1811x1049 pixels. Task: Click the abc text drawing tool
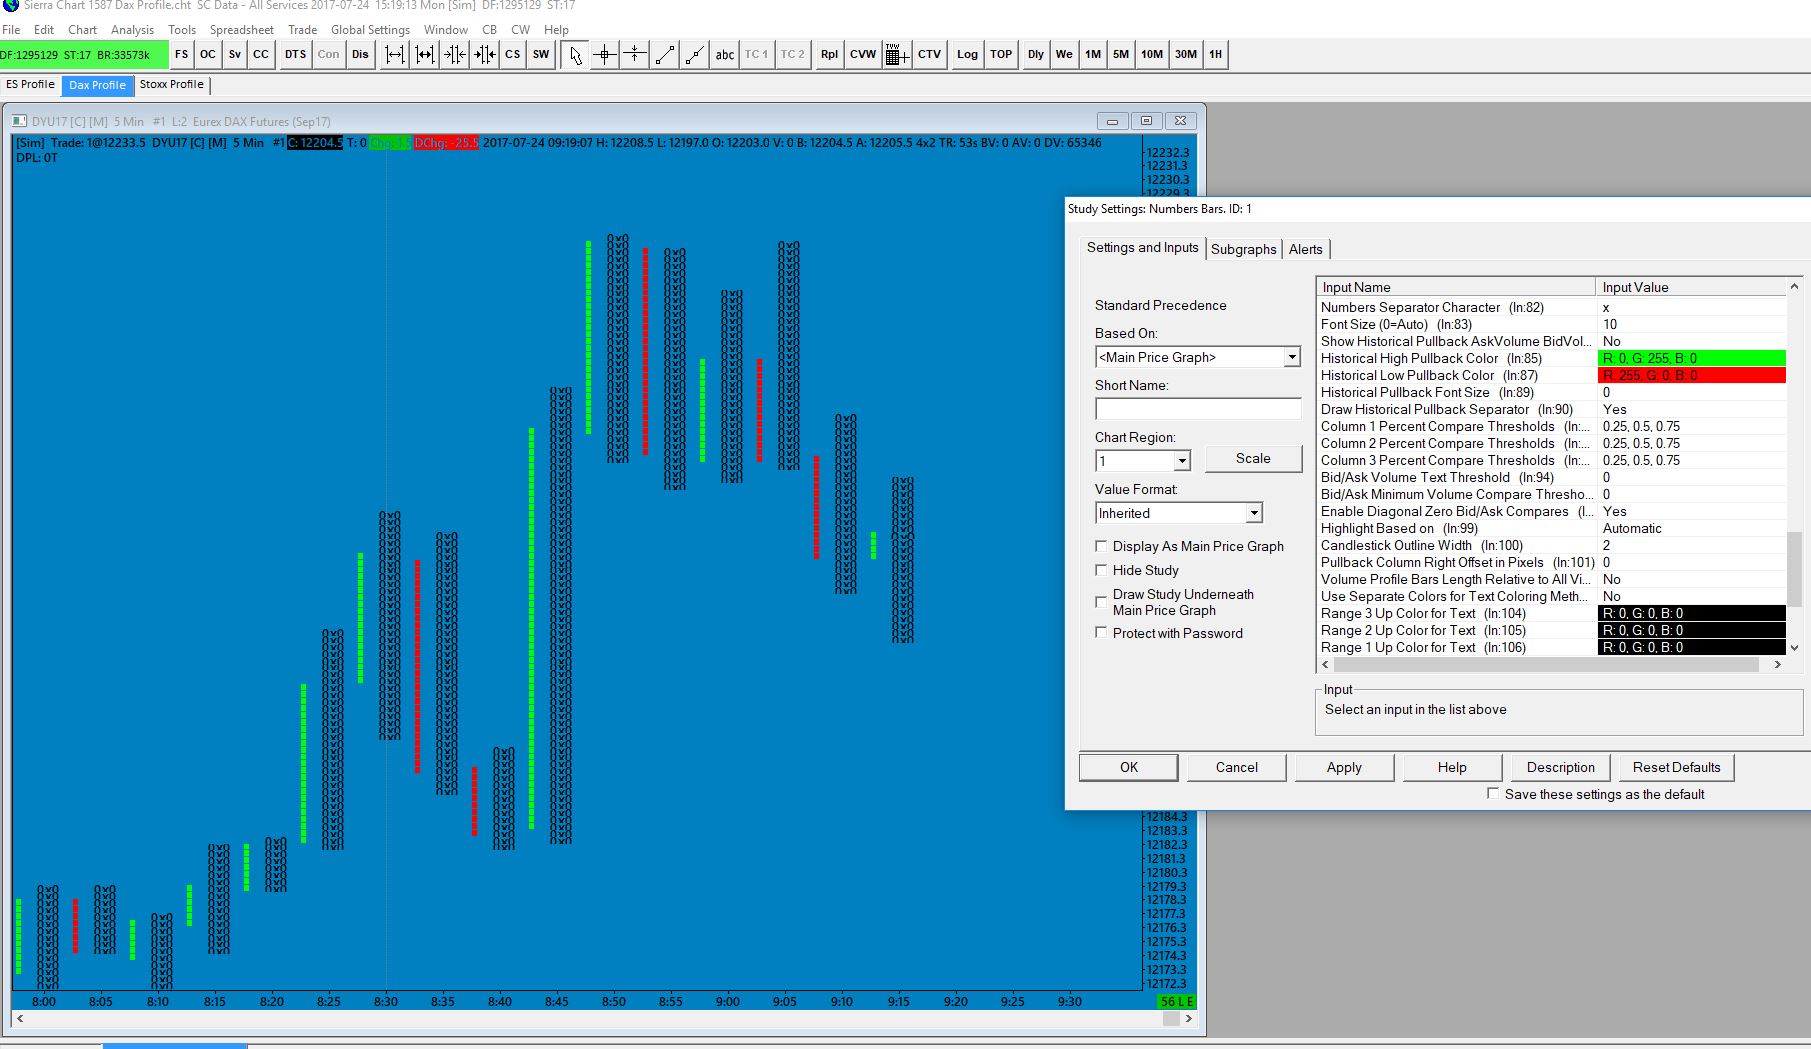pyautogui.click(x=725, y=55)
